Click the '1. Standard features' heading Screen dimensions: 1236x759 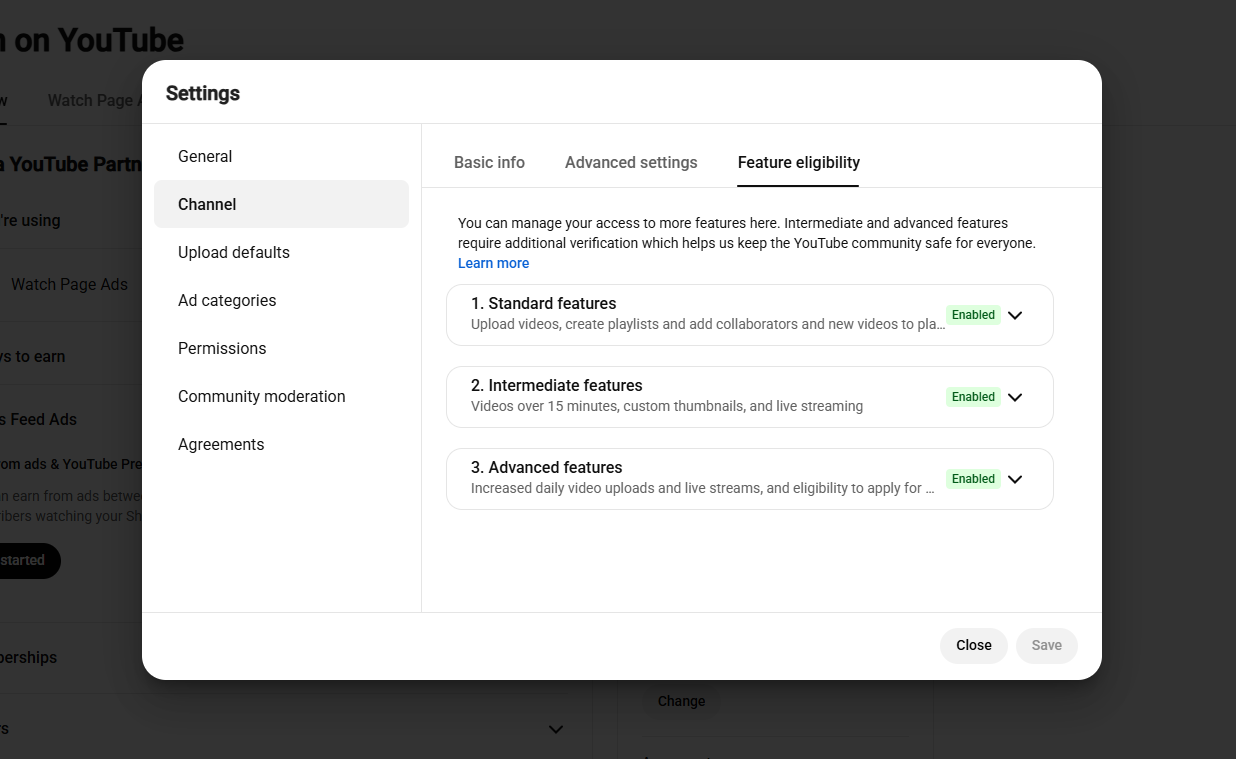pyautogui.click(x=543, y=303)
